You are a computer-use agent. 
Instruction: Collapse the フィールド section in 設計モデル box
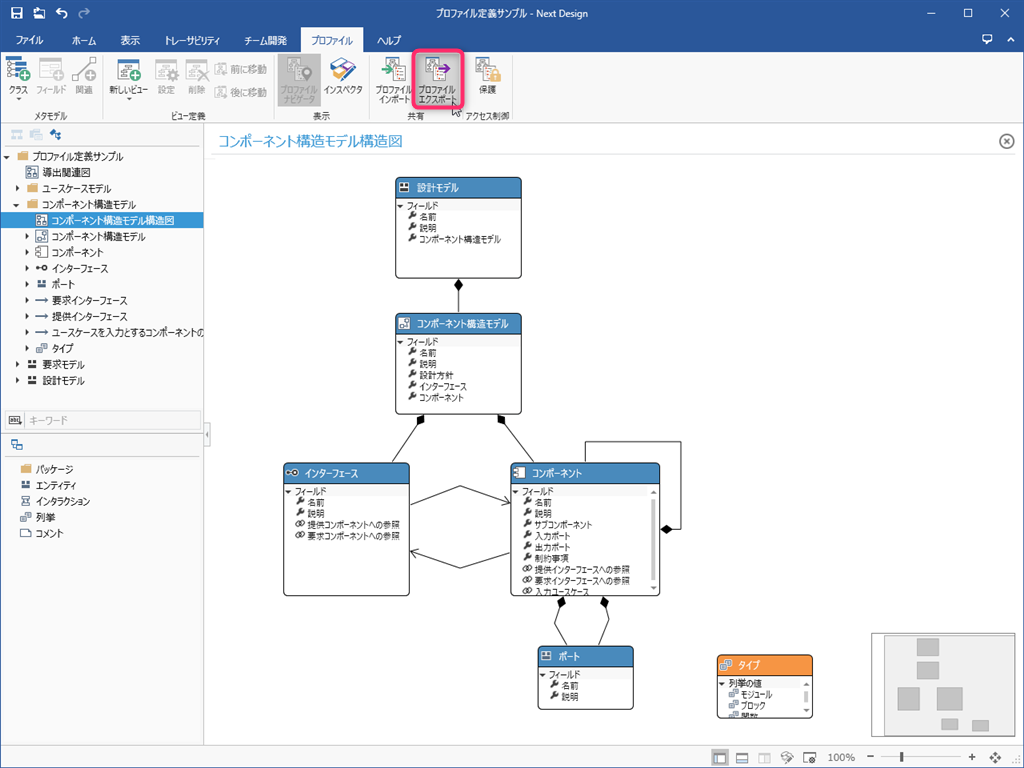401,206
